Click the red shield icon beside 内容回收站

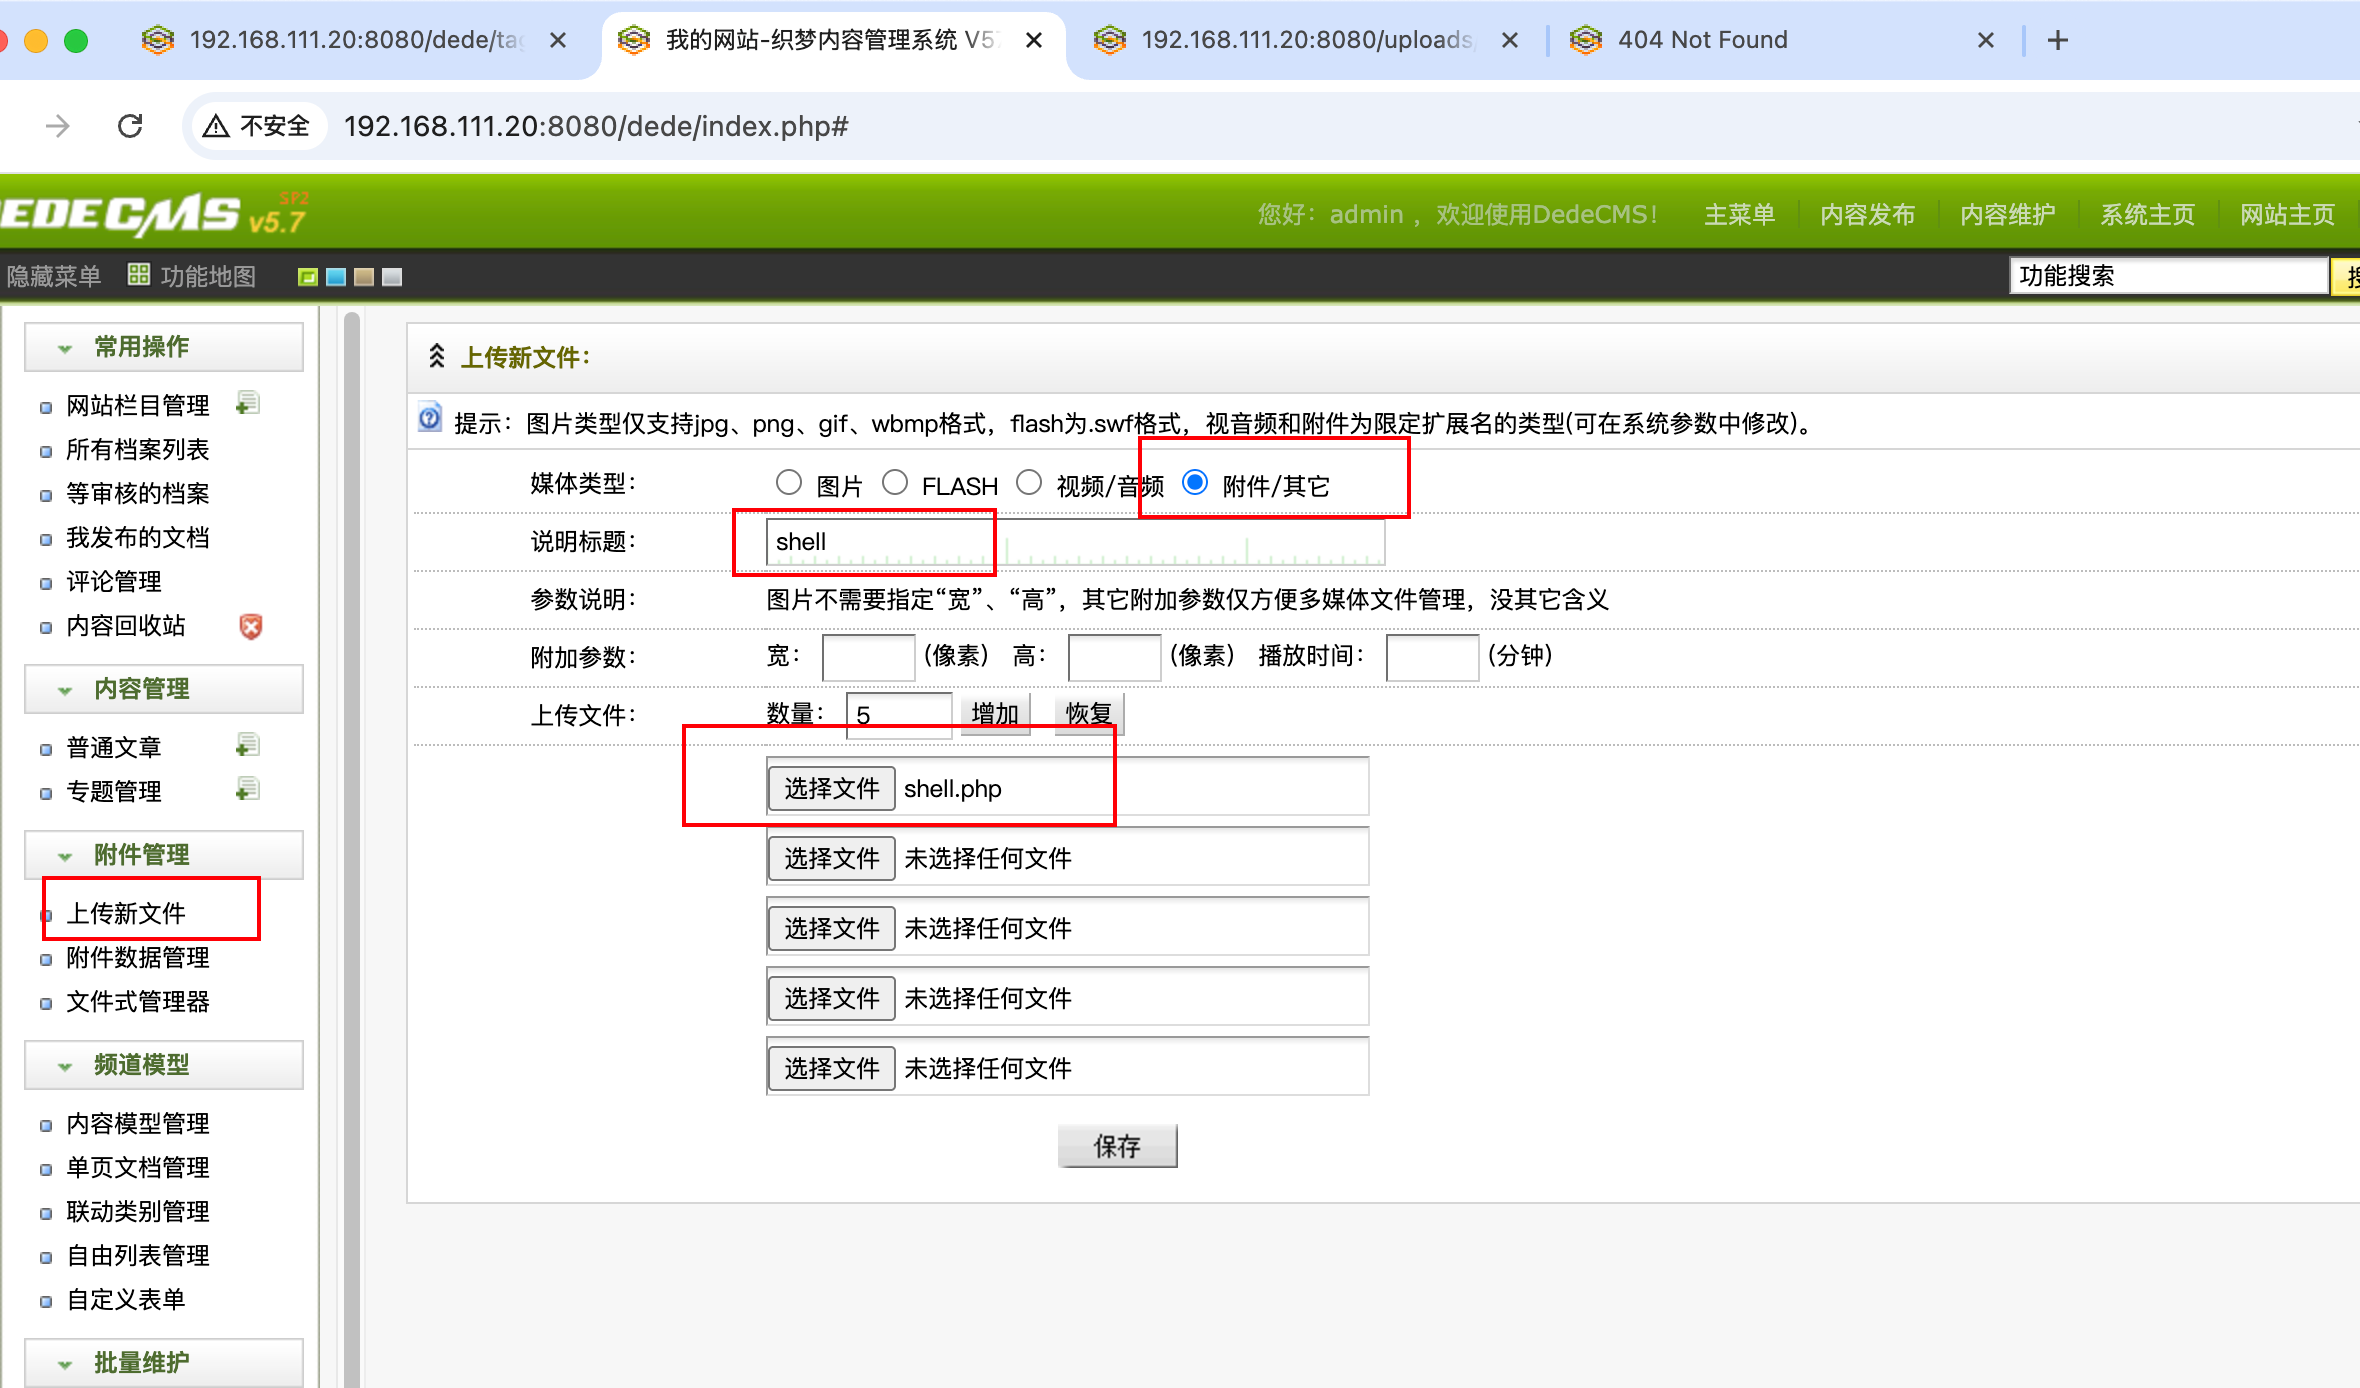[250, 626]
